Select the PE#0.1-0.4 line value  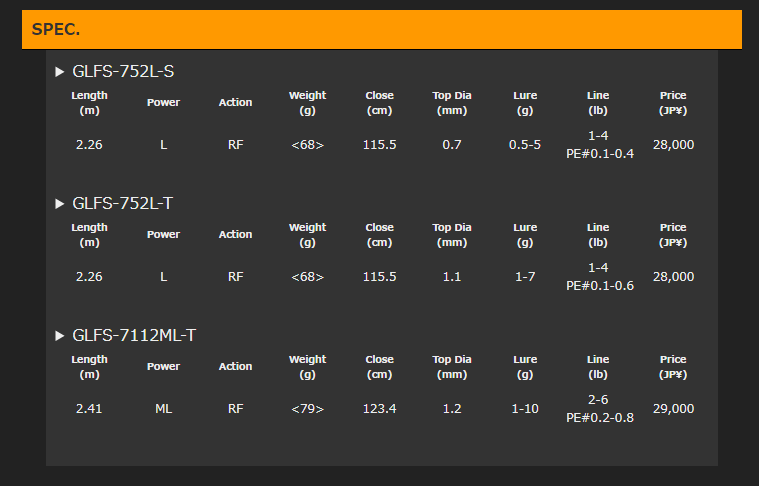point(600,154)
